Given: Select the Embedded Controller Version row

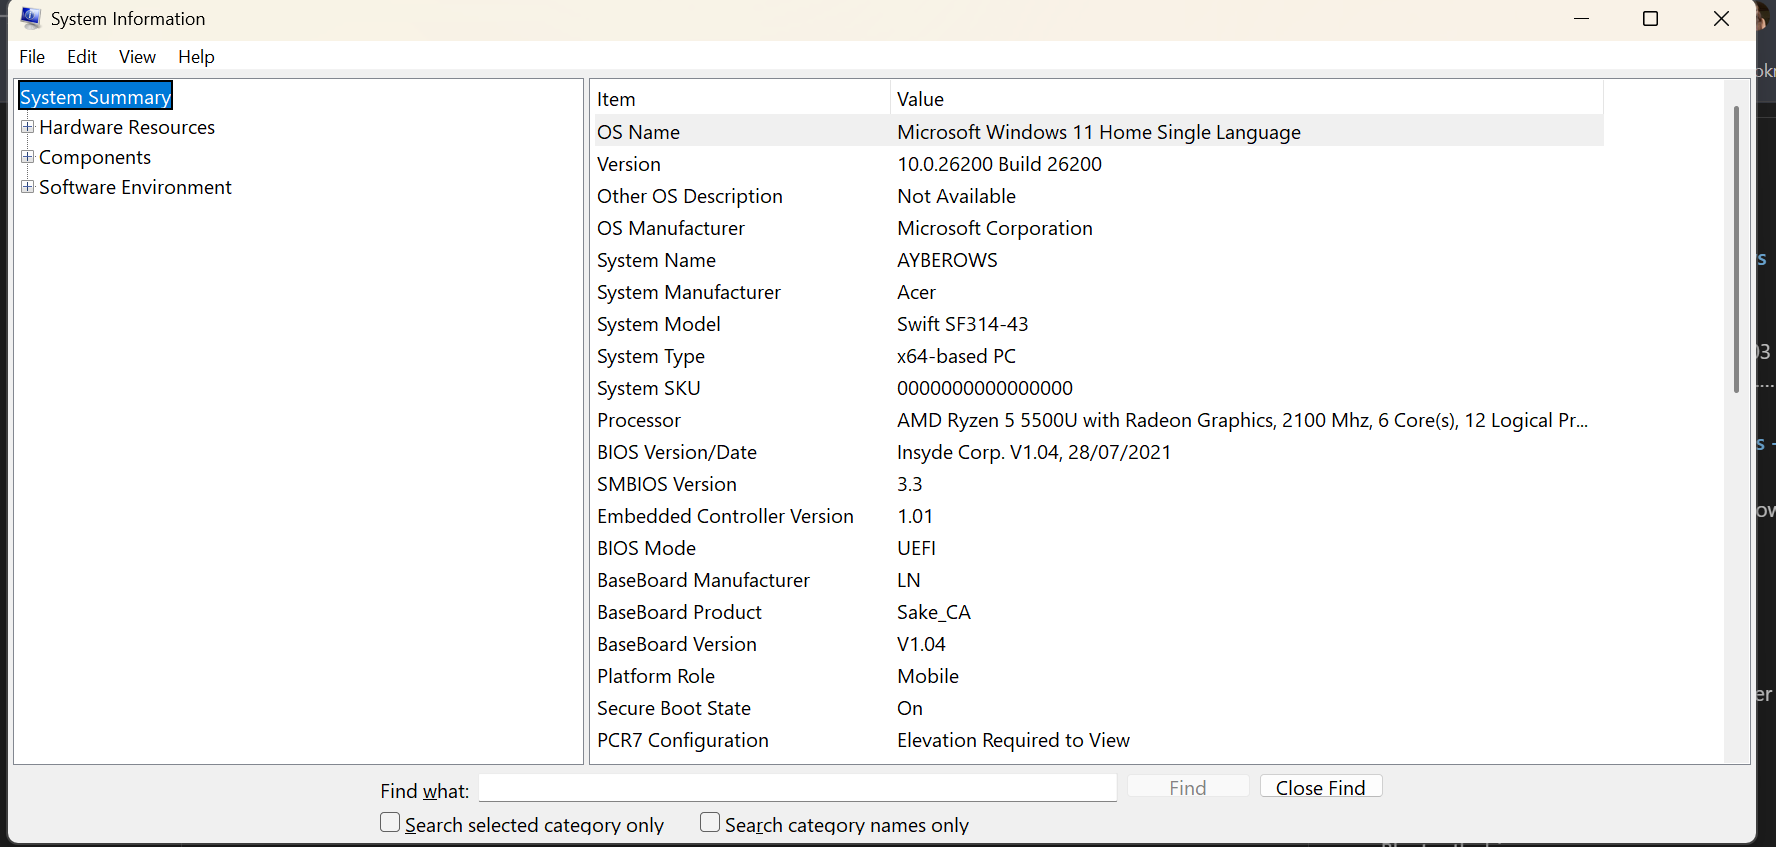Looking at the screenshot, I should click(1098, 516).
